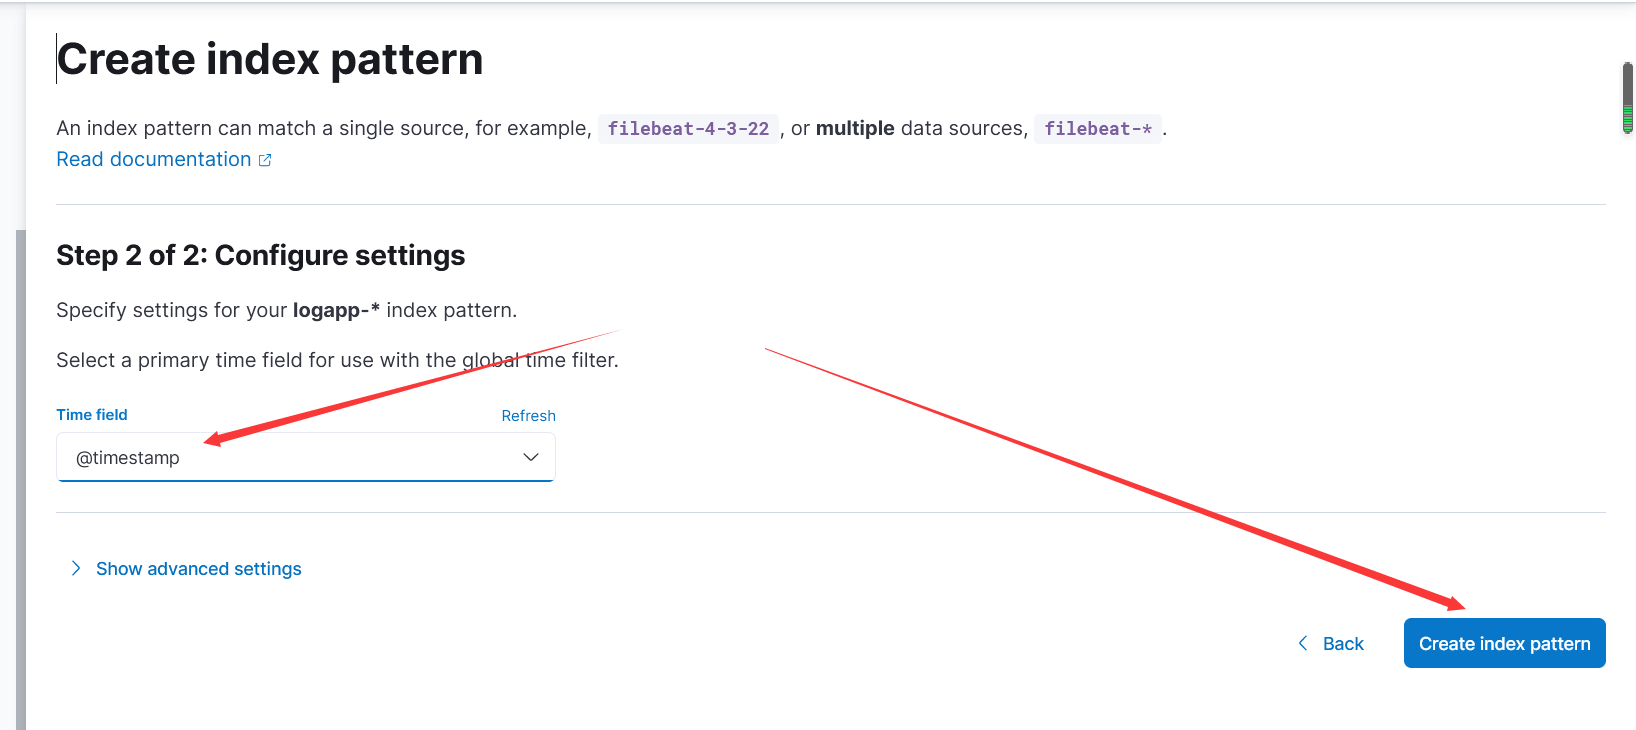Screen dimensions: 1636x730
Task: Go back to the previous step
Action: [1342, 644]
